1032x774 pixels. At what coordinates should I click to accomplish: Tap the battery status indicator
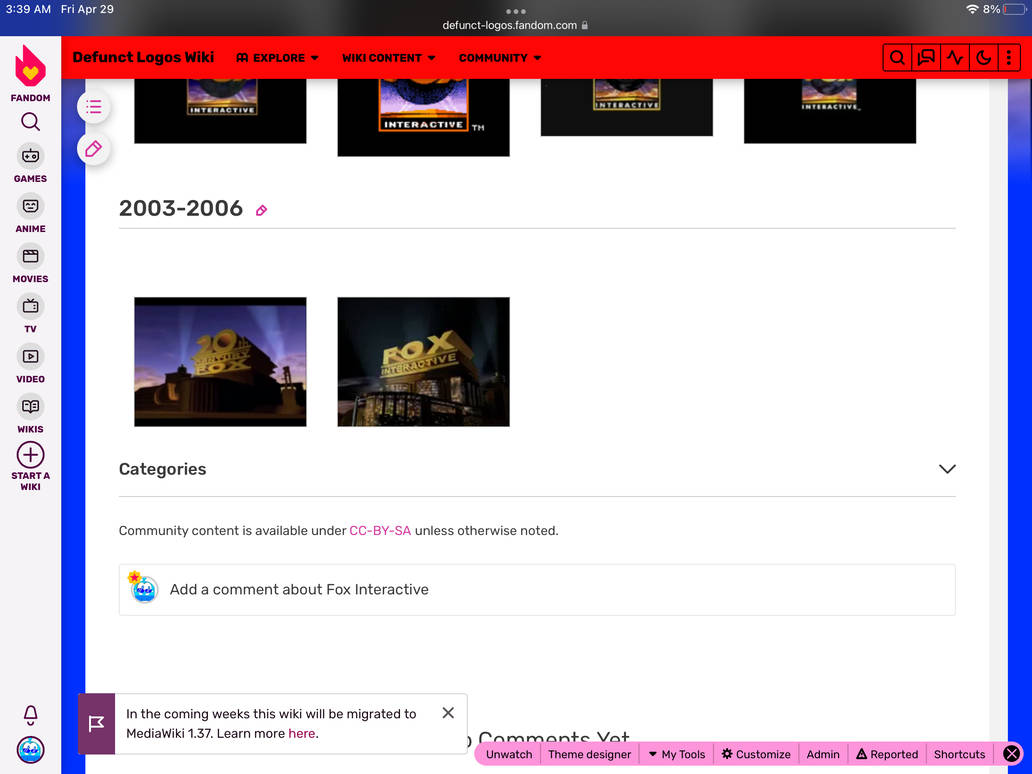(x=1014, y=9)
